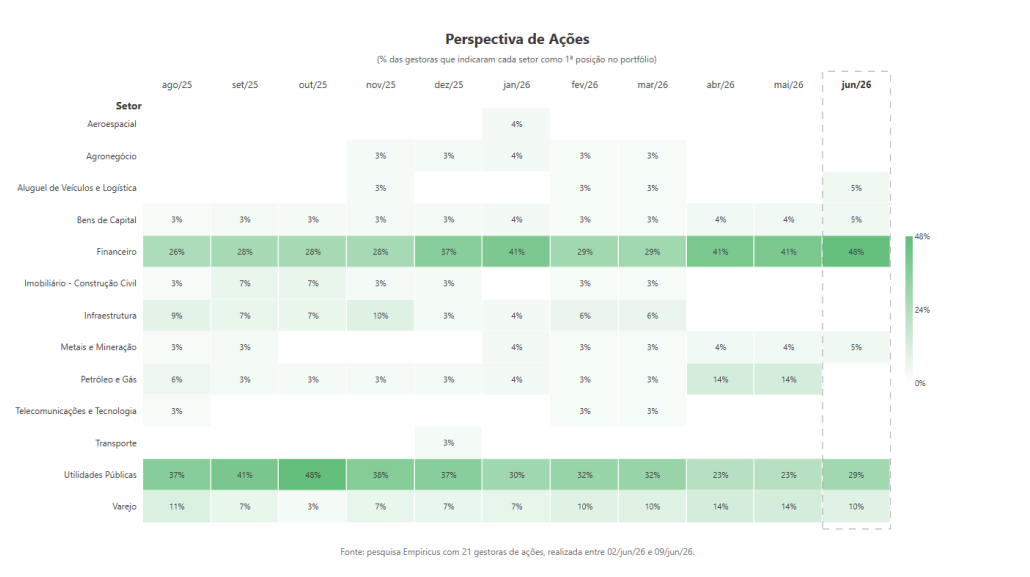Select the ago/25 column header

177,85
